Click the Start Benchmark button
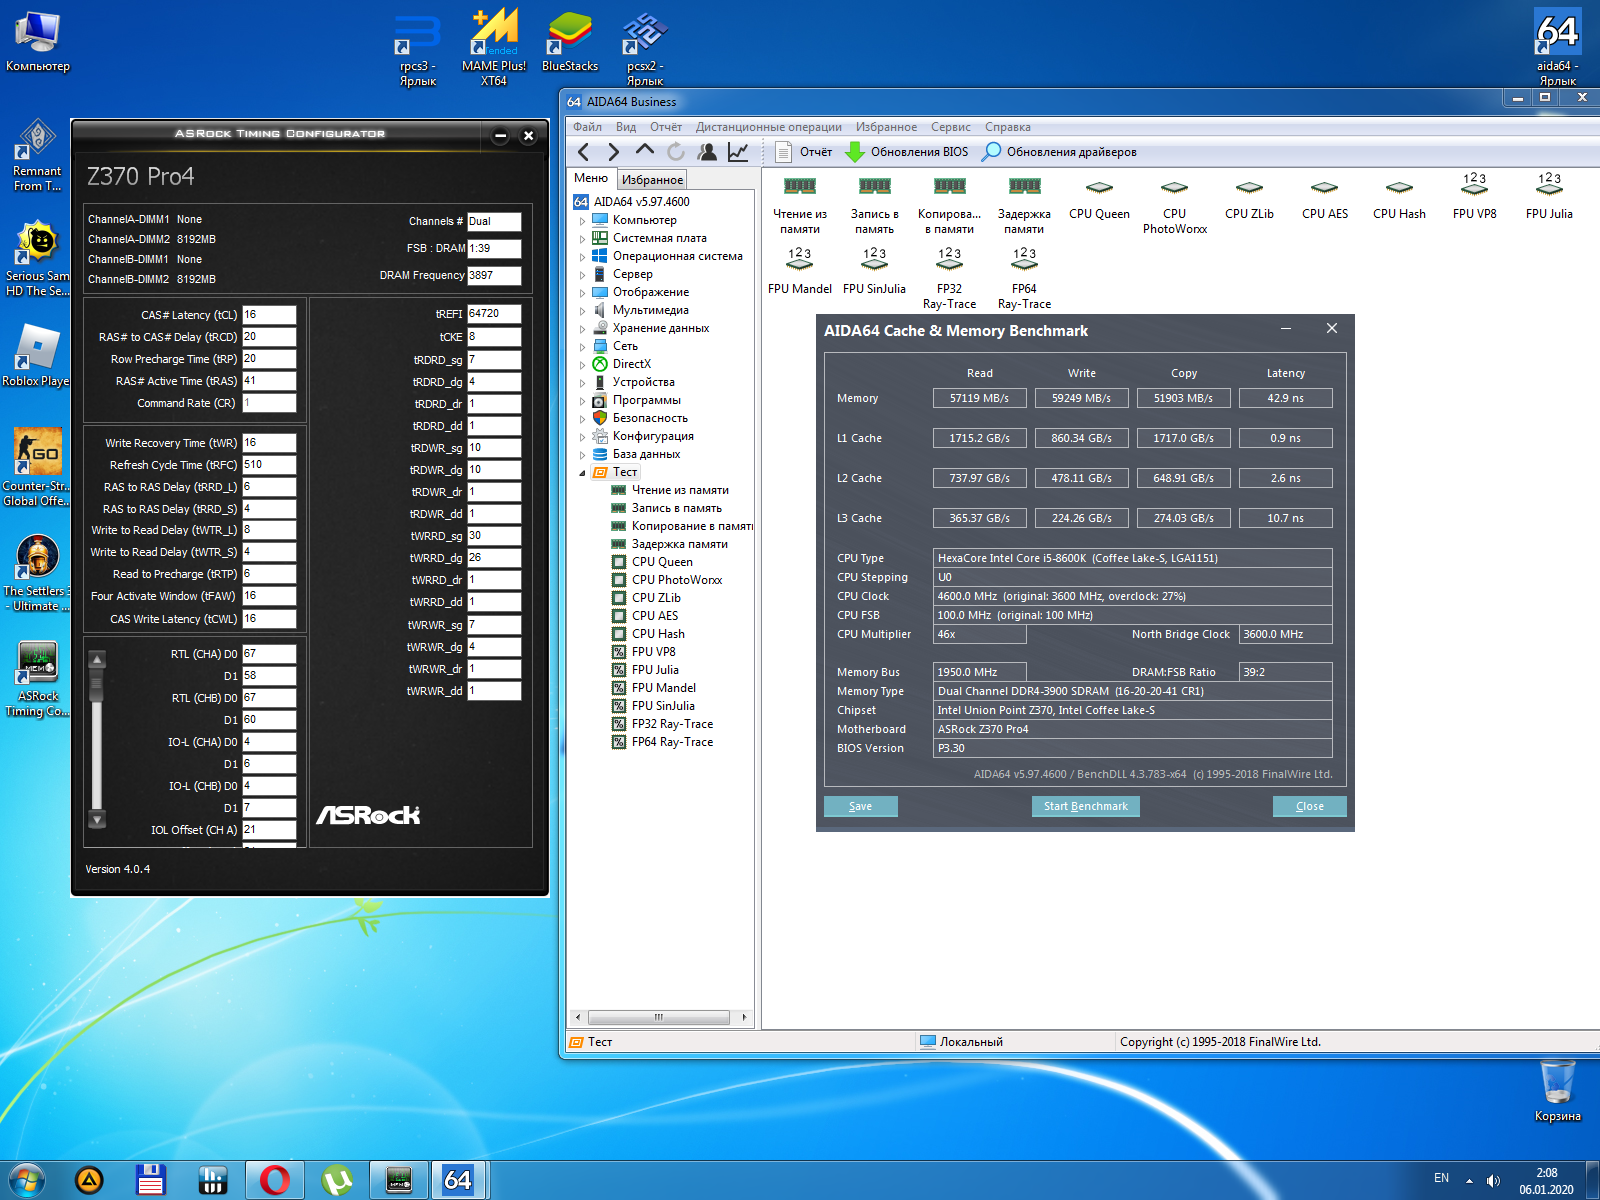The height and width of the screenshot is (1200, 1600). [1085, 807]
